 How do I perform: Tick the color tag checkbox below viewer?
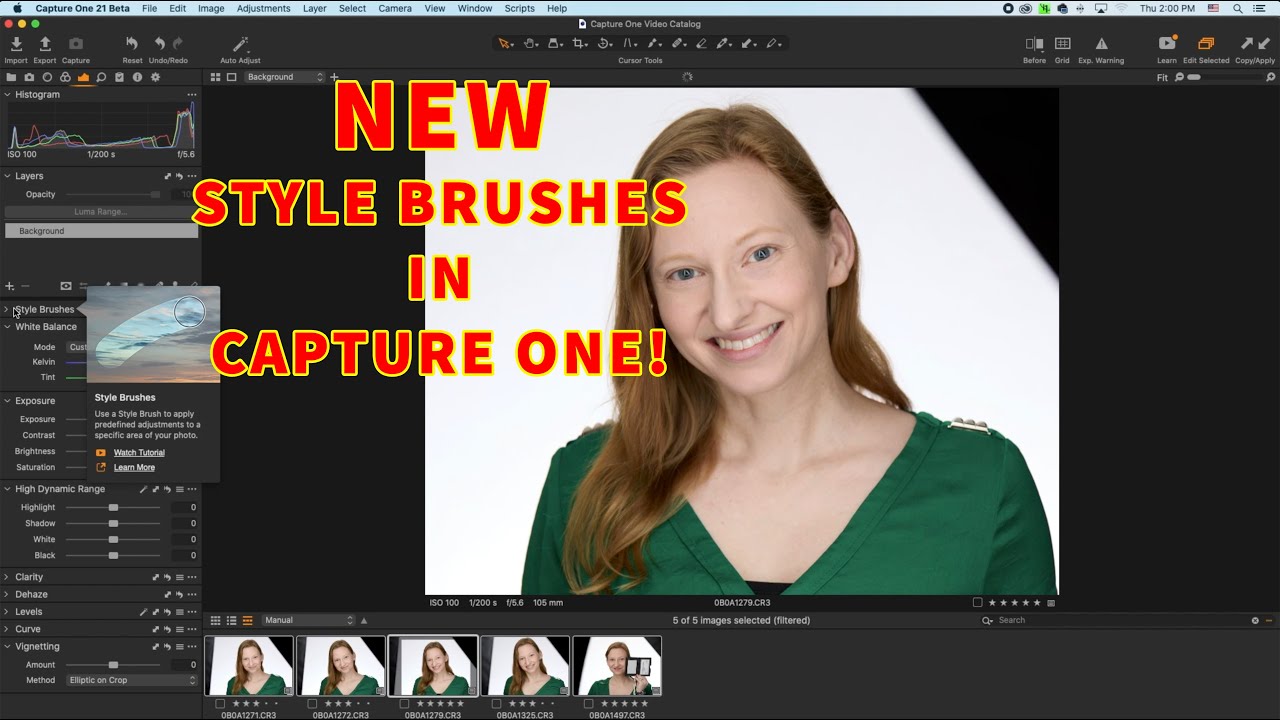tap(978, 603)
